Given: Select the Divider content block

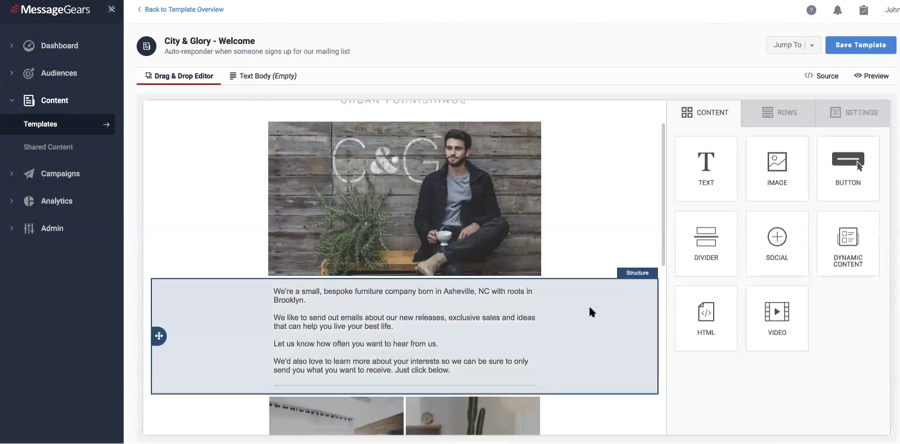Looking at the screenshot, I should (706, 244).
